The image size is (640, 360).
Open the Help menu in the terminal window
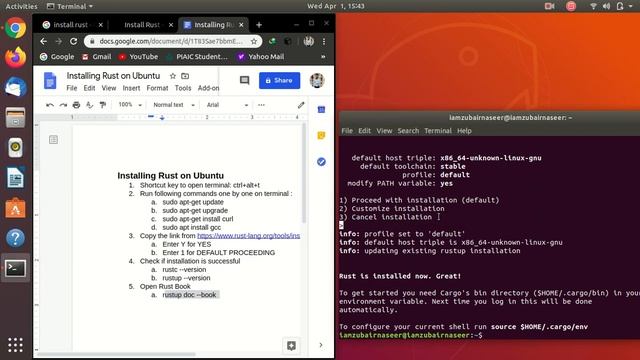coord(464,131)
